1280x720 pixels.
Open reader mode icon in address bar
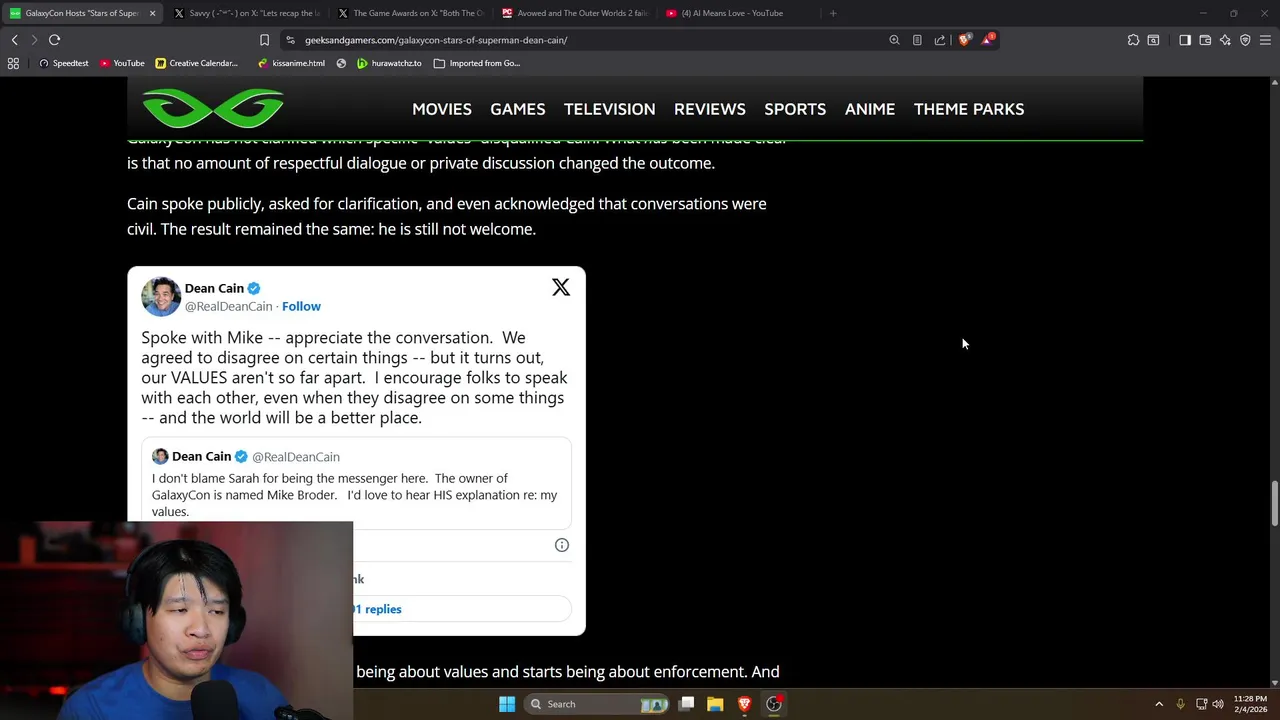point(917,40)
